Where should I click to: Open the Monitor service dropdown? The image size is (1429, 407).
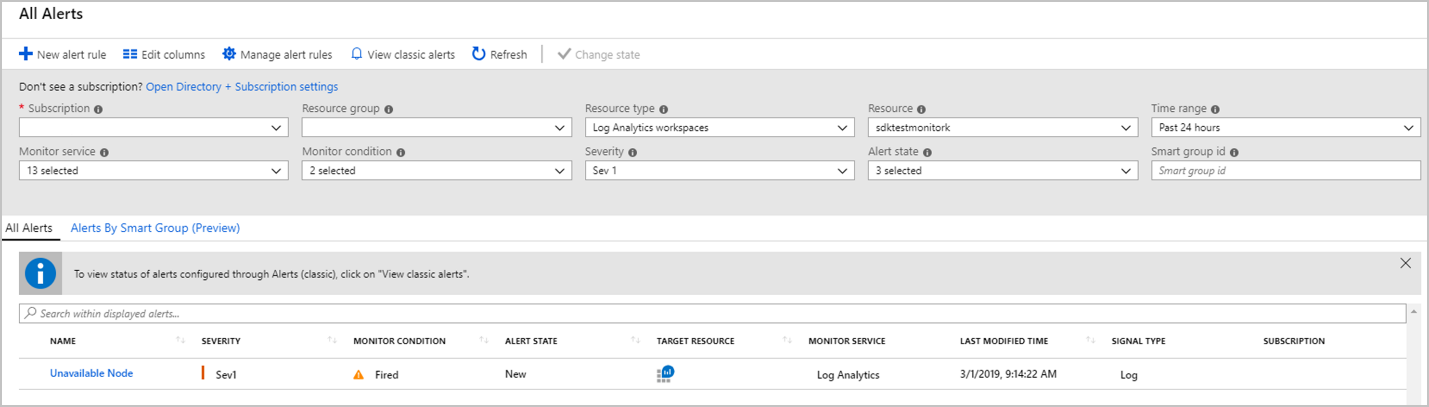tap(153, 171)
